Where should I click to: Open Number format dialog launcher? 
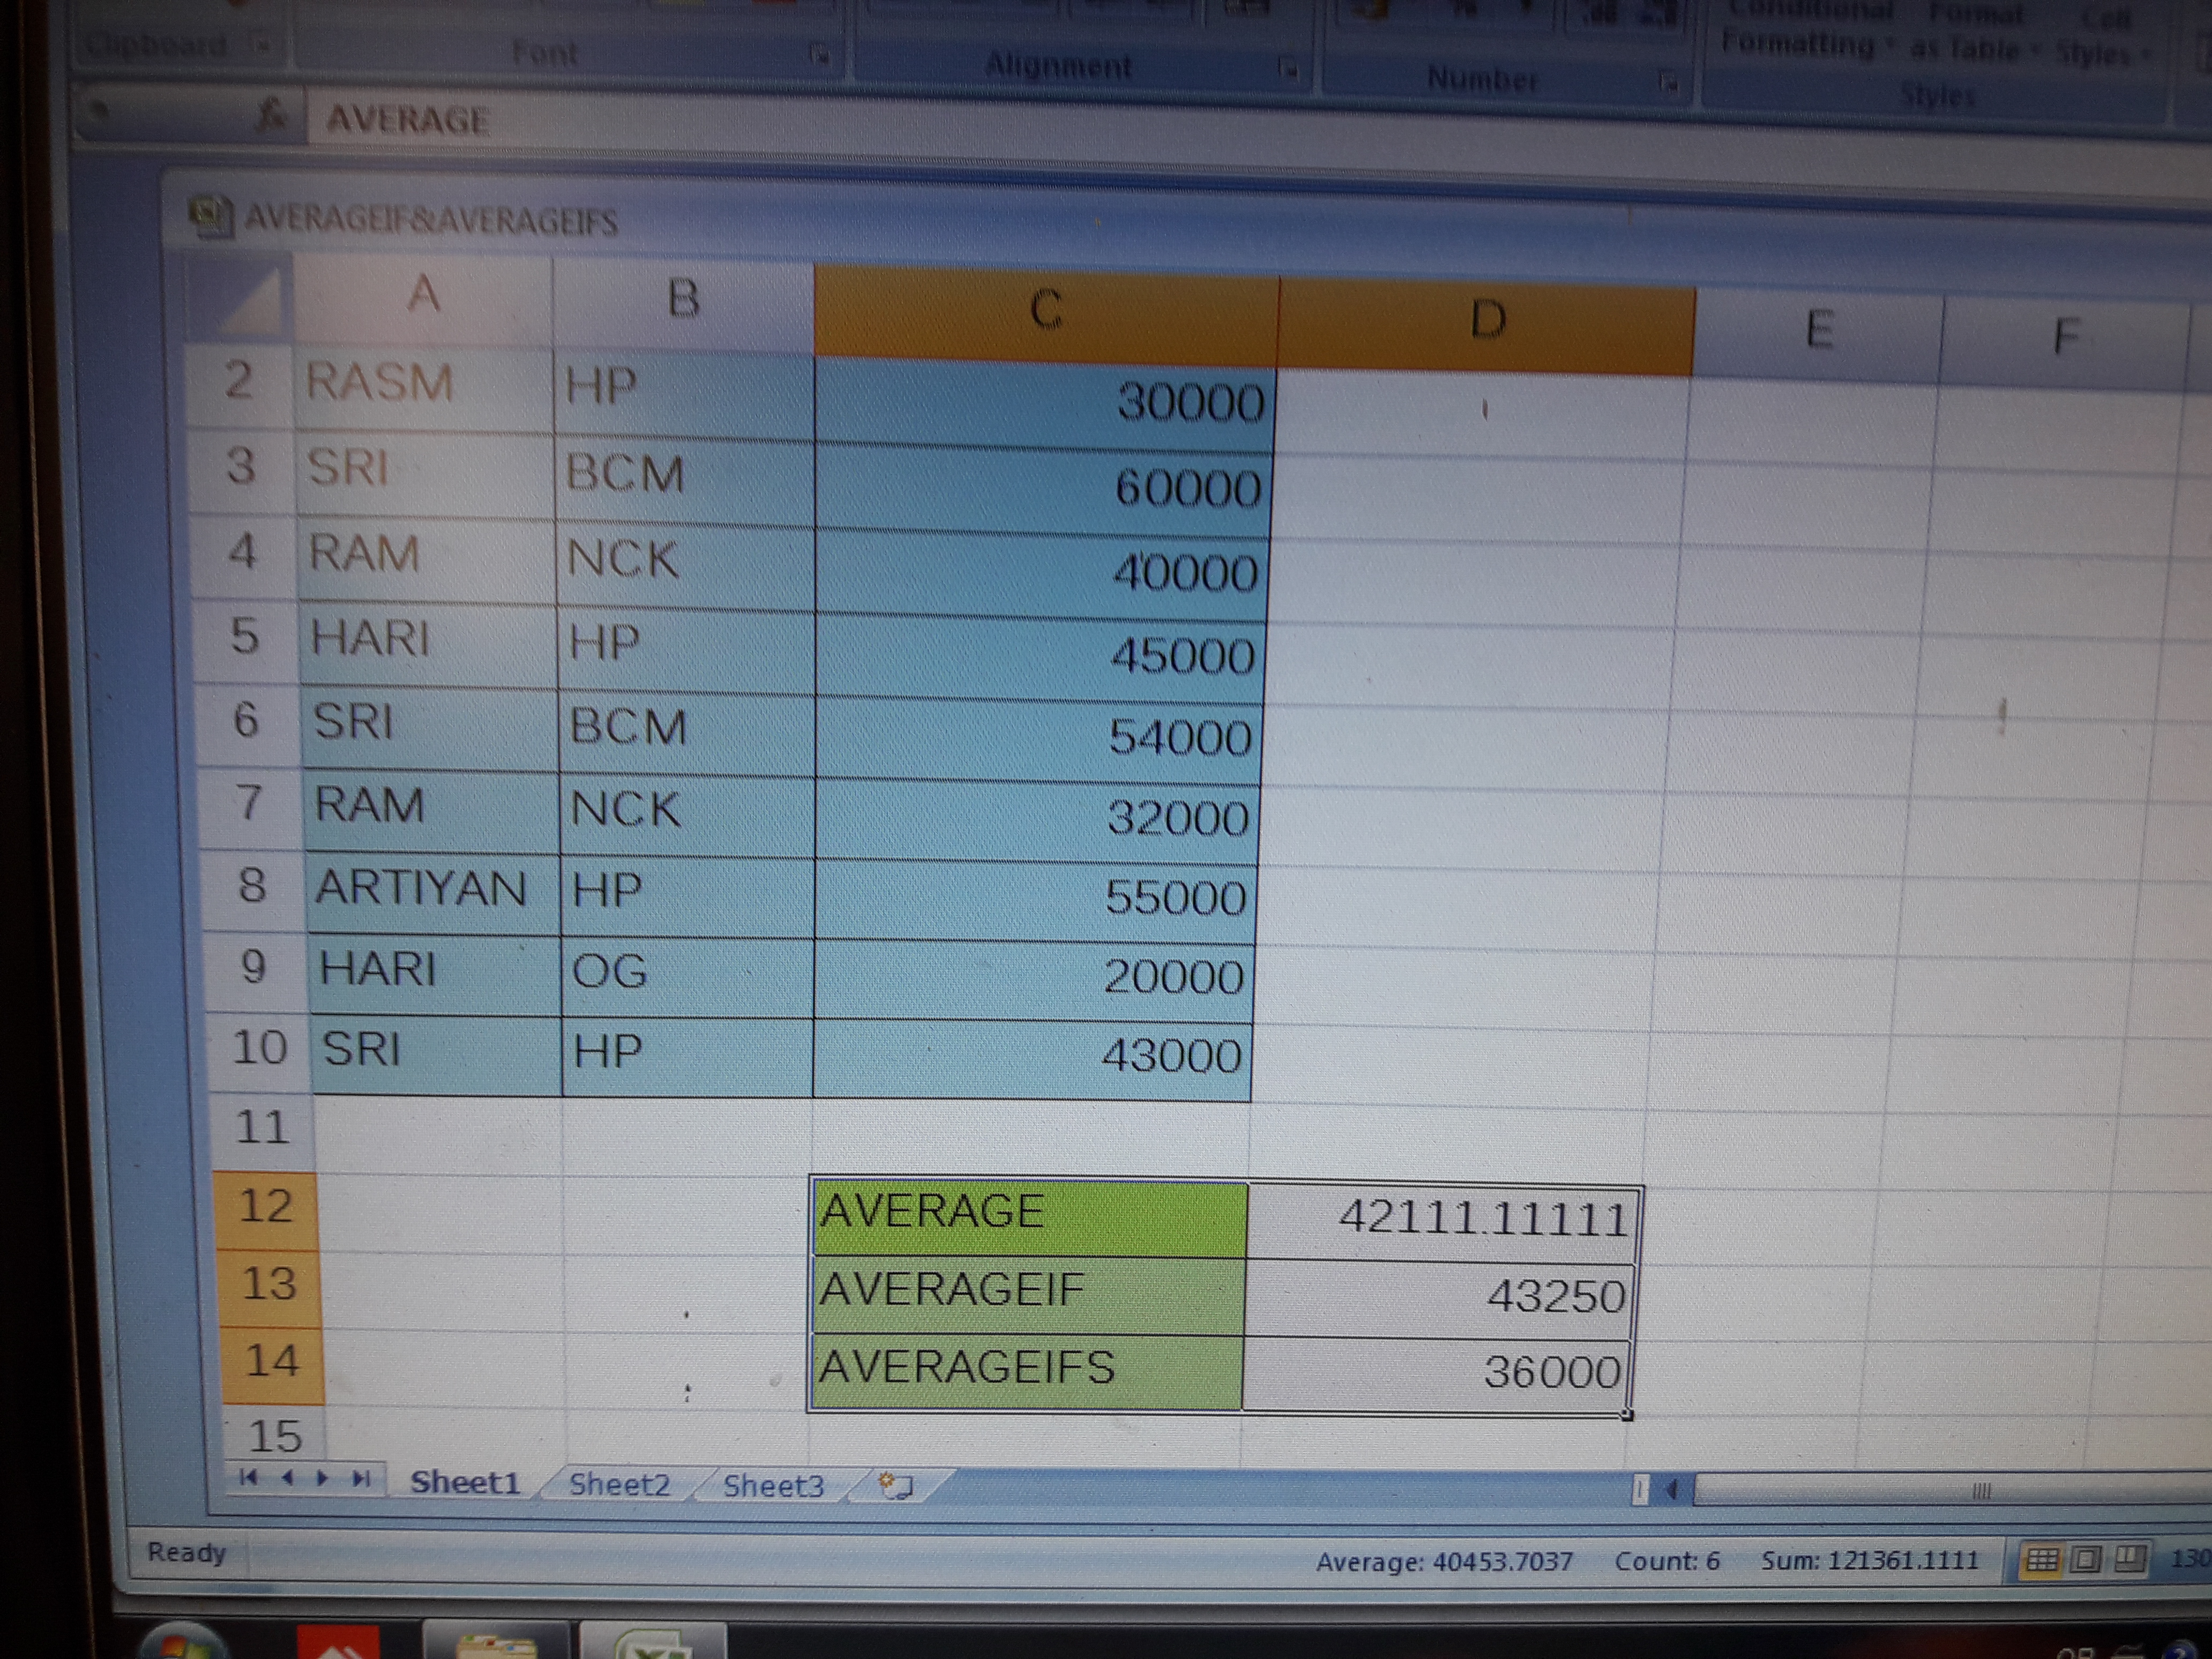(x=1667, y=81)
